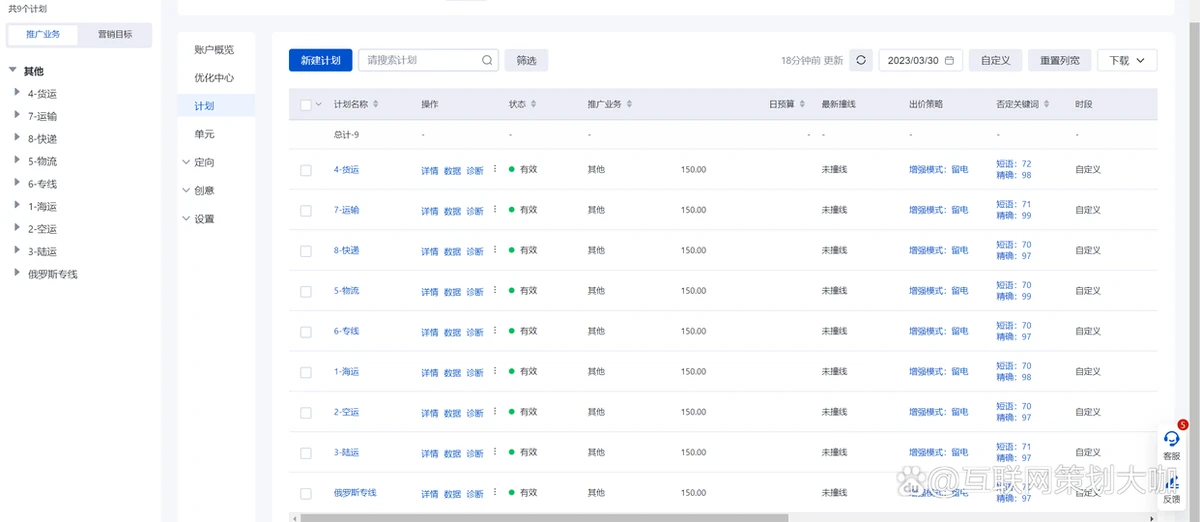1200x522 pixels.
Task: Click the horizontal scrollbar below the table
Action: tap(544, 518)
